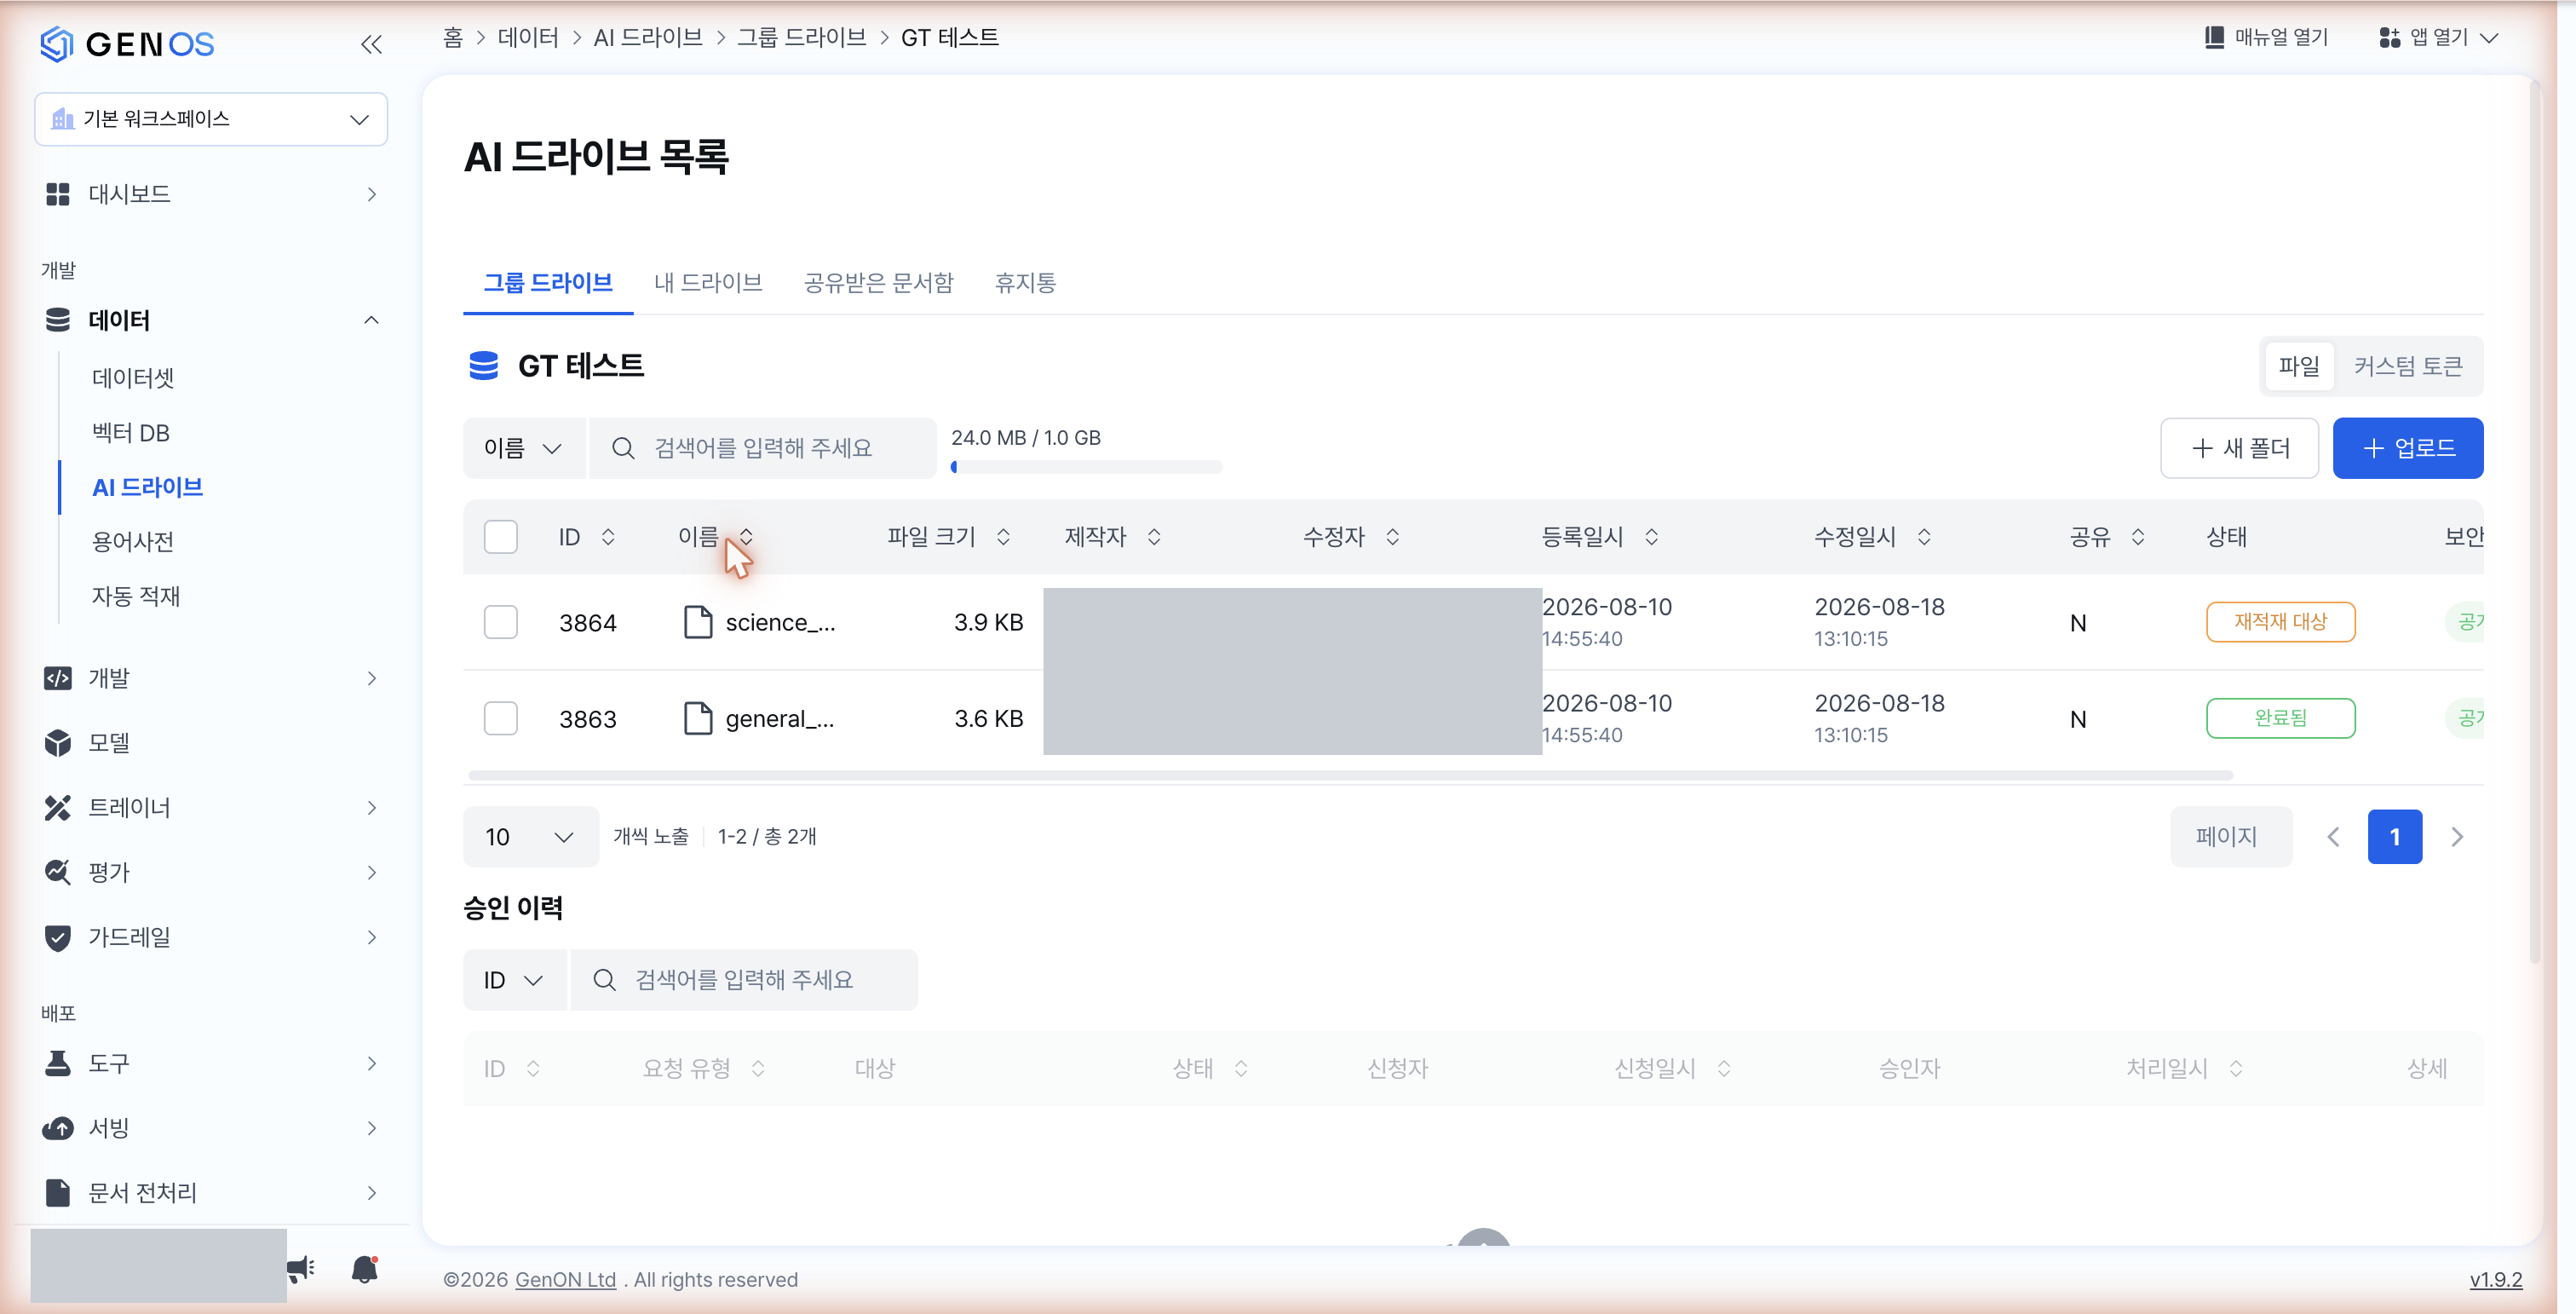Image resolution: width=2576 pixels, height=1314 pixels.
Task: Open the 10 rows per page dropdown
Action: tap(531, 837)
